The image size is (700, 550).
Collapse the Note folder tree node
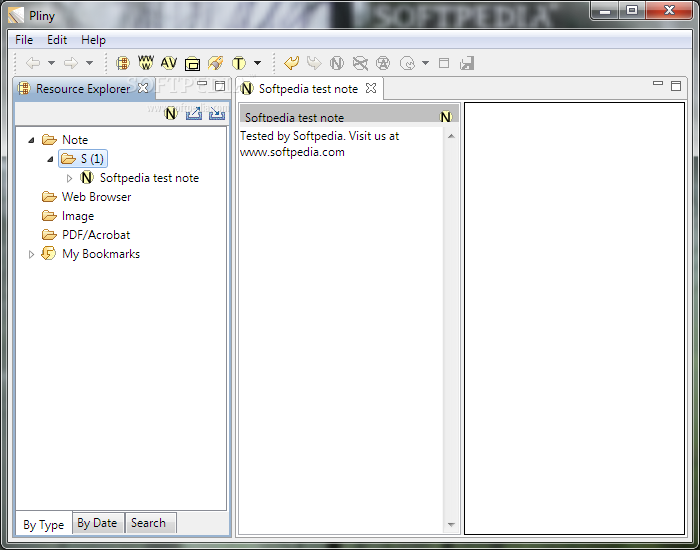31,140
